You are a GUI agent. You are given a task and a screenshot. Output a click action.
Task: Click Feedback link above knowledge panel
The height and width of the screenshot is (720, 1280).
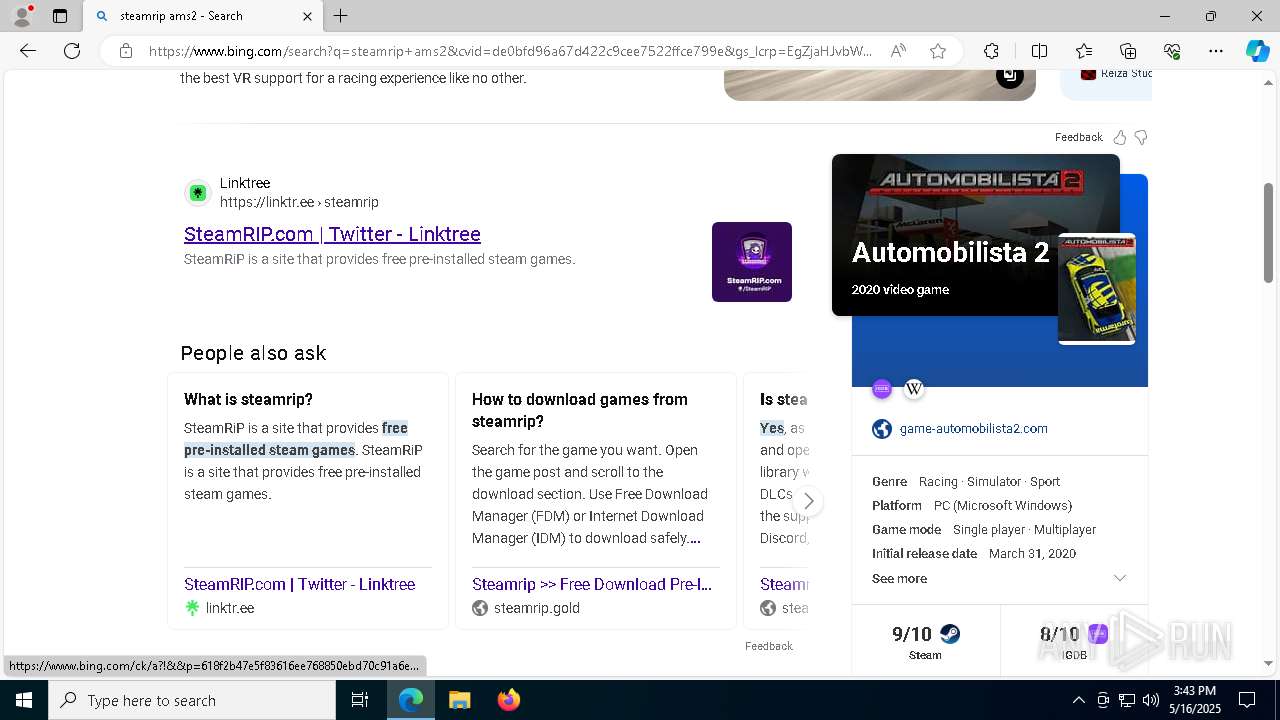[x=1078, y=137]
